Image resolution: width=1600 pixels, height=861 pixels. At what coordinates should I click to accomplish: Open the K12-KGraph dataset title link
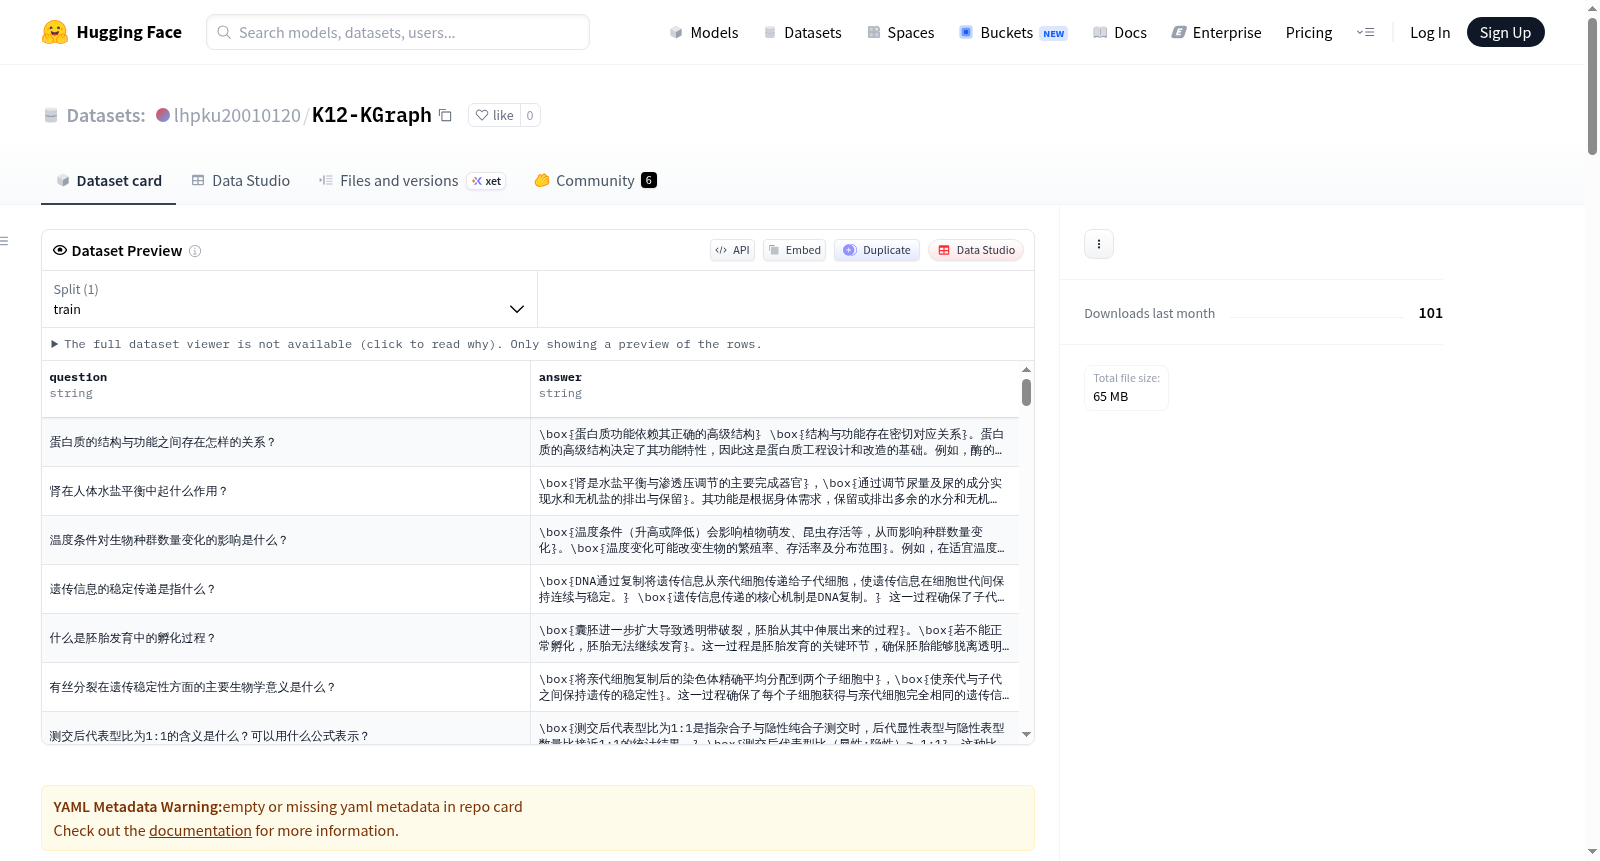(372, 115)
